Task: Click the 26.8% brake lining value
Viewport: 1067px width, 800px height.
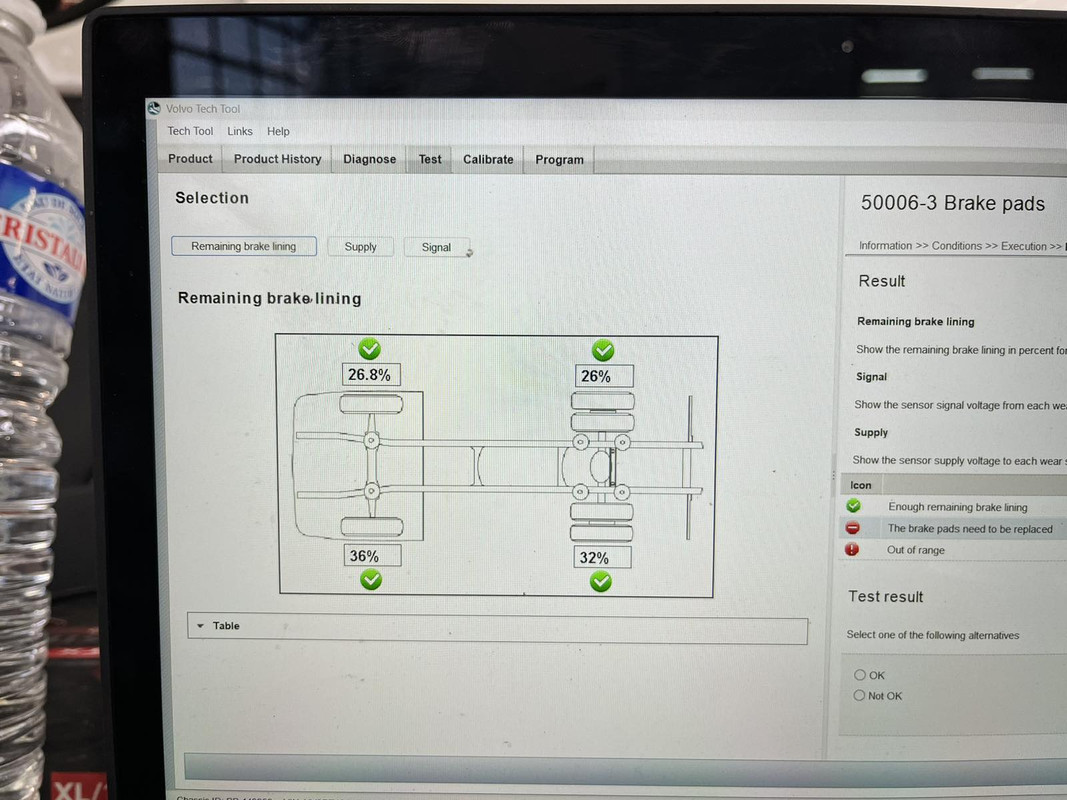Action: tap(370, 374)
